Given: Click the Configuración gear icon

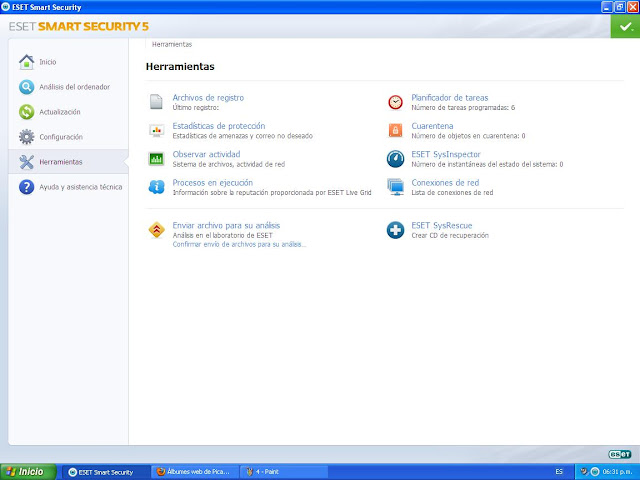Looking at the screenshot, I should [27, 137].
